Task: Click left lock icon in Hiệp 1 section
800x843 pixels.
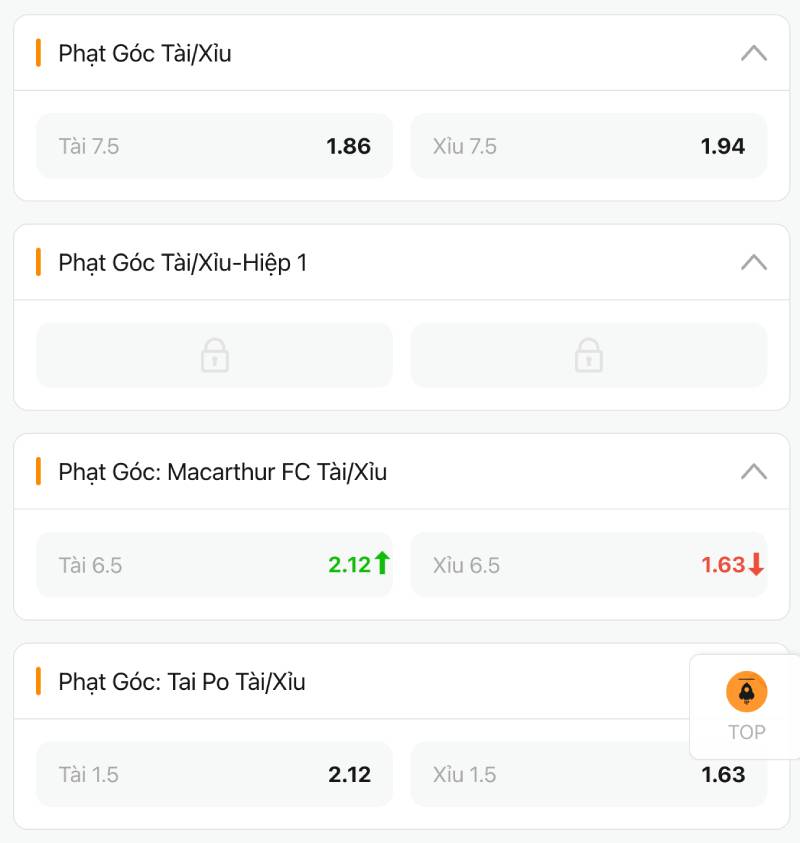Action: pos(214,355)
